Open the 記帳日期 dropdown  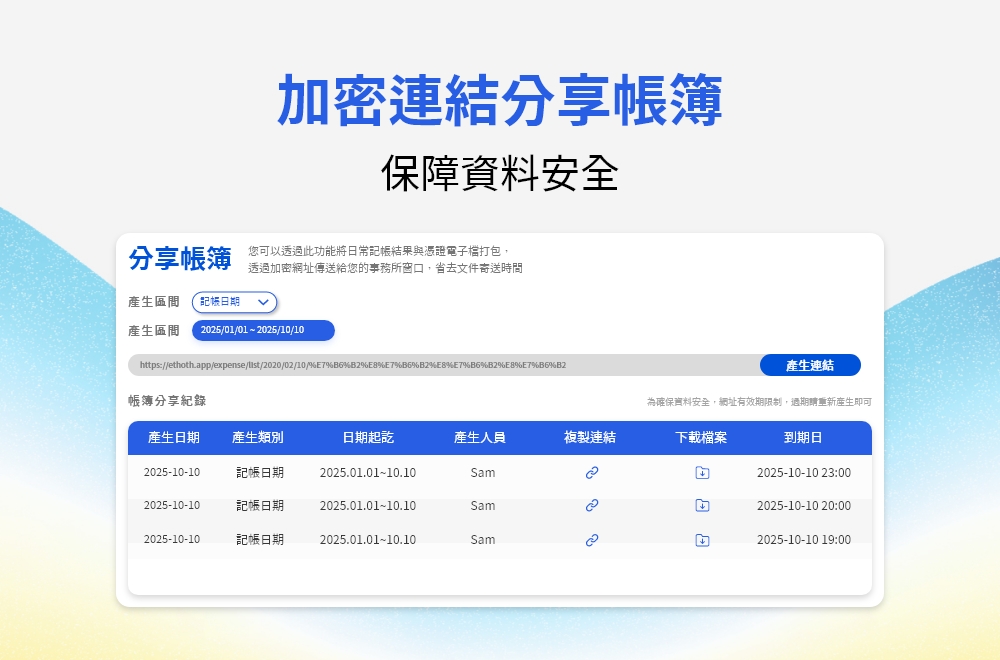click(x=233, y=302)
